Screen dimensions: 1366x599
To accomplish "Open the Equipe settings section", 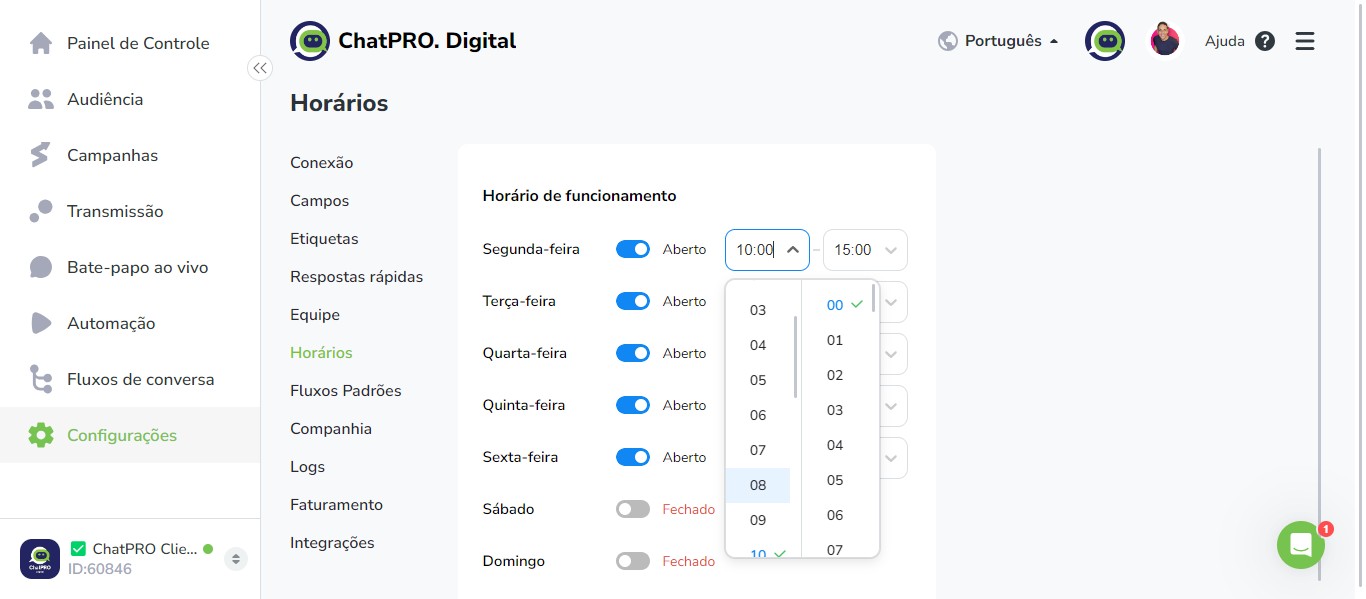I will point(315,314).
